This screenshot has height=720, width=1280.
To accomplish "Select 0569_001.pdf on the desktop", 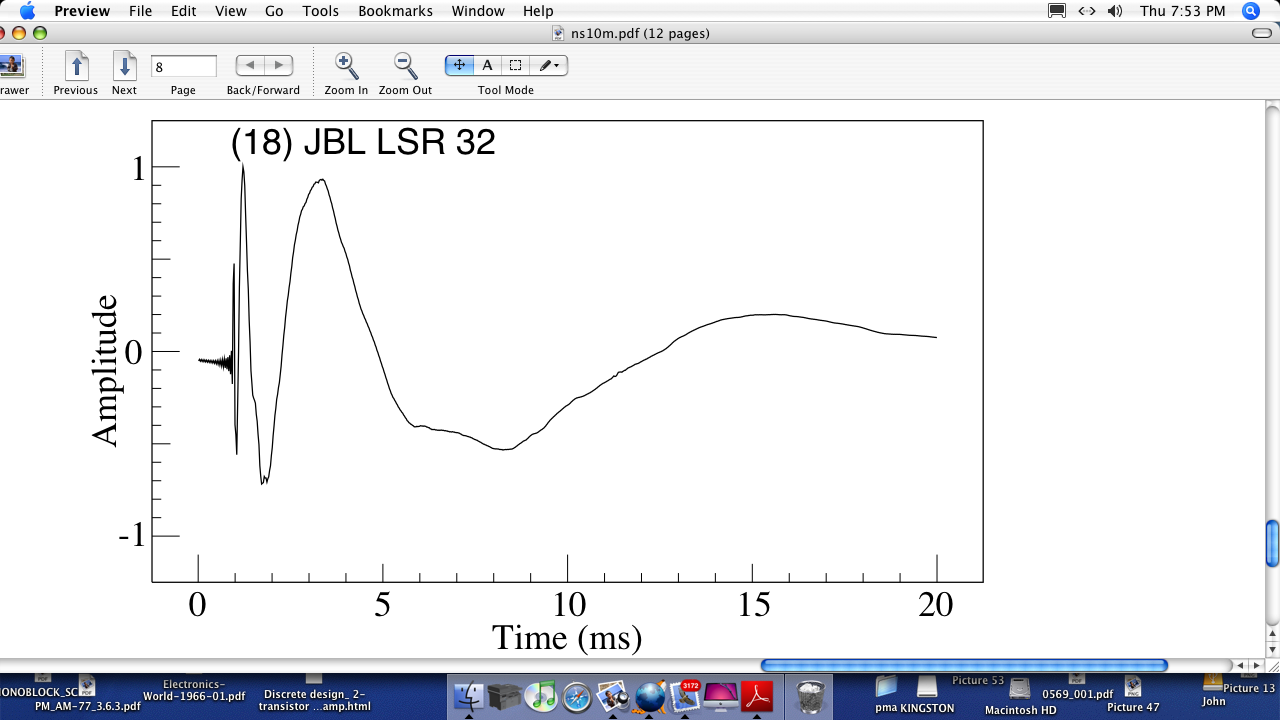I will click(1077, 693).
